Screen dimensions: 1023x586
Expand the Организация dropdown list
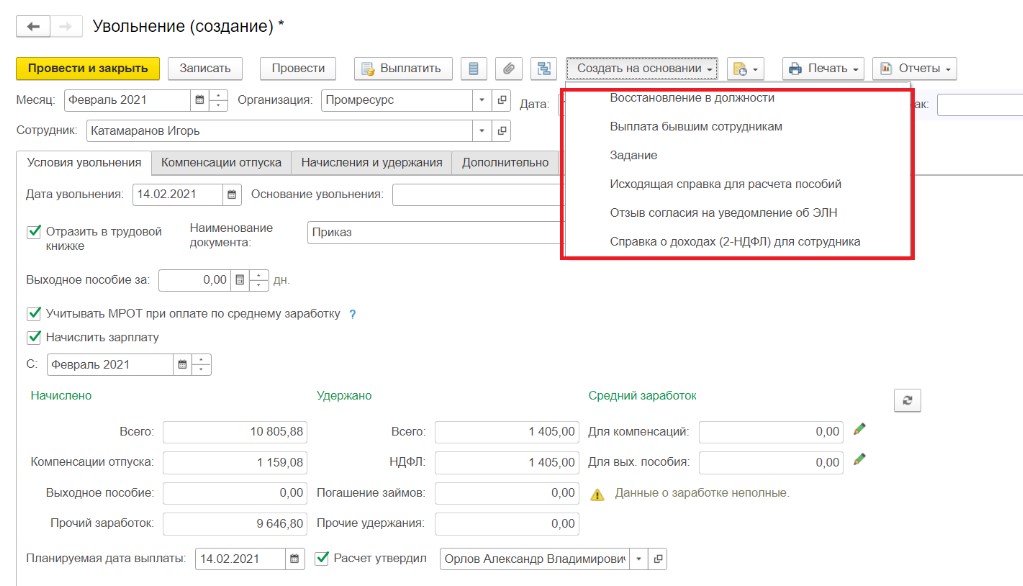click(x=481, y=100)
